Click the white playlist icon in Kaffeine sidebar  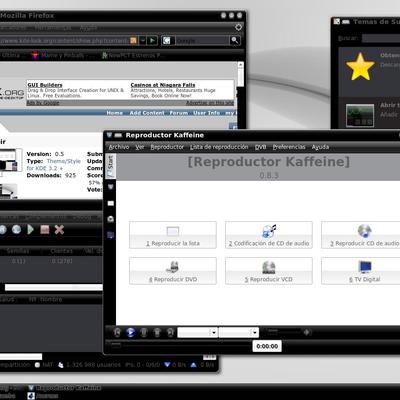coord(111,203)
